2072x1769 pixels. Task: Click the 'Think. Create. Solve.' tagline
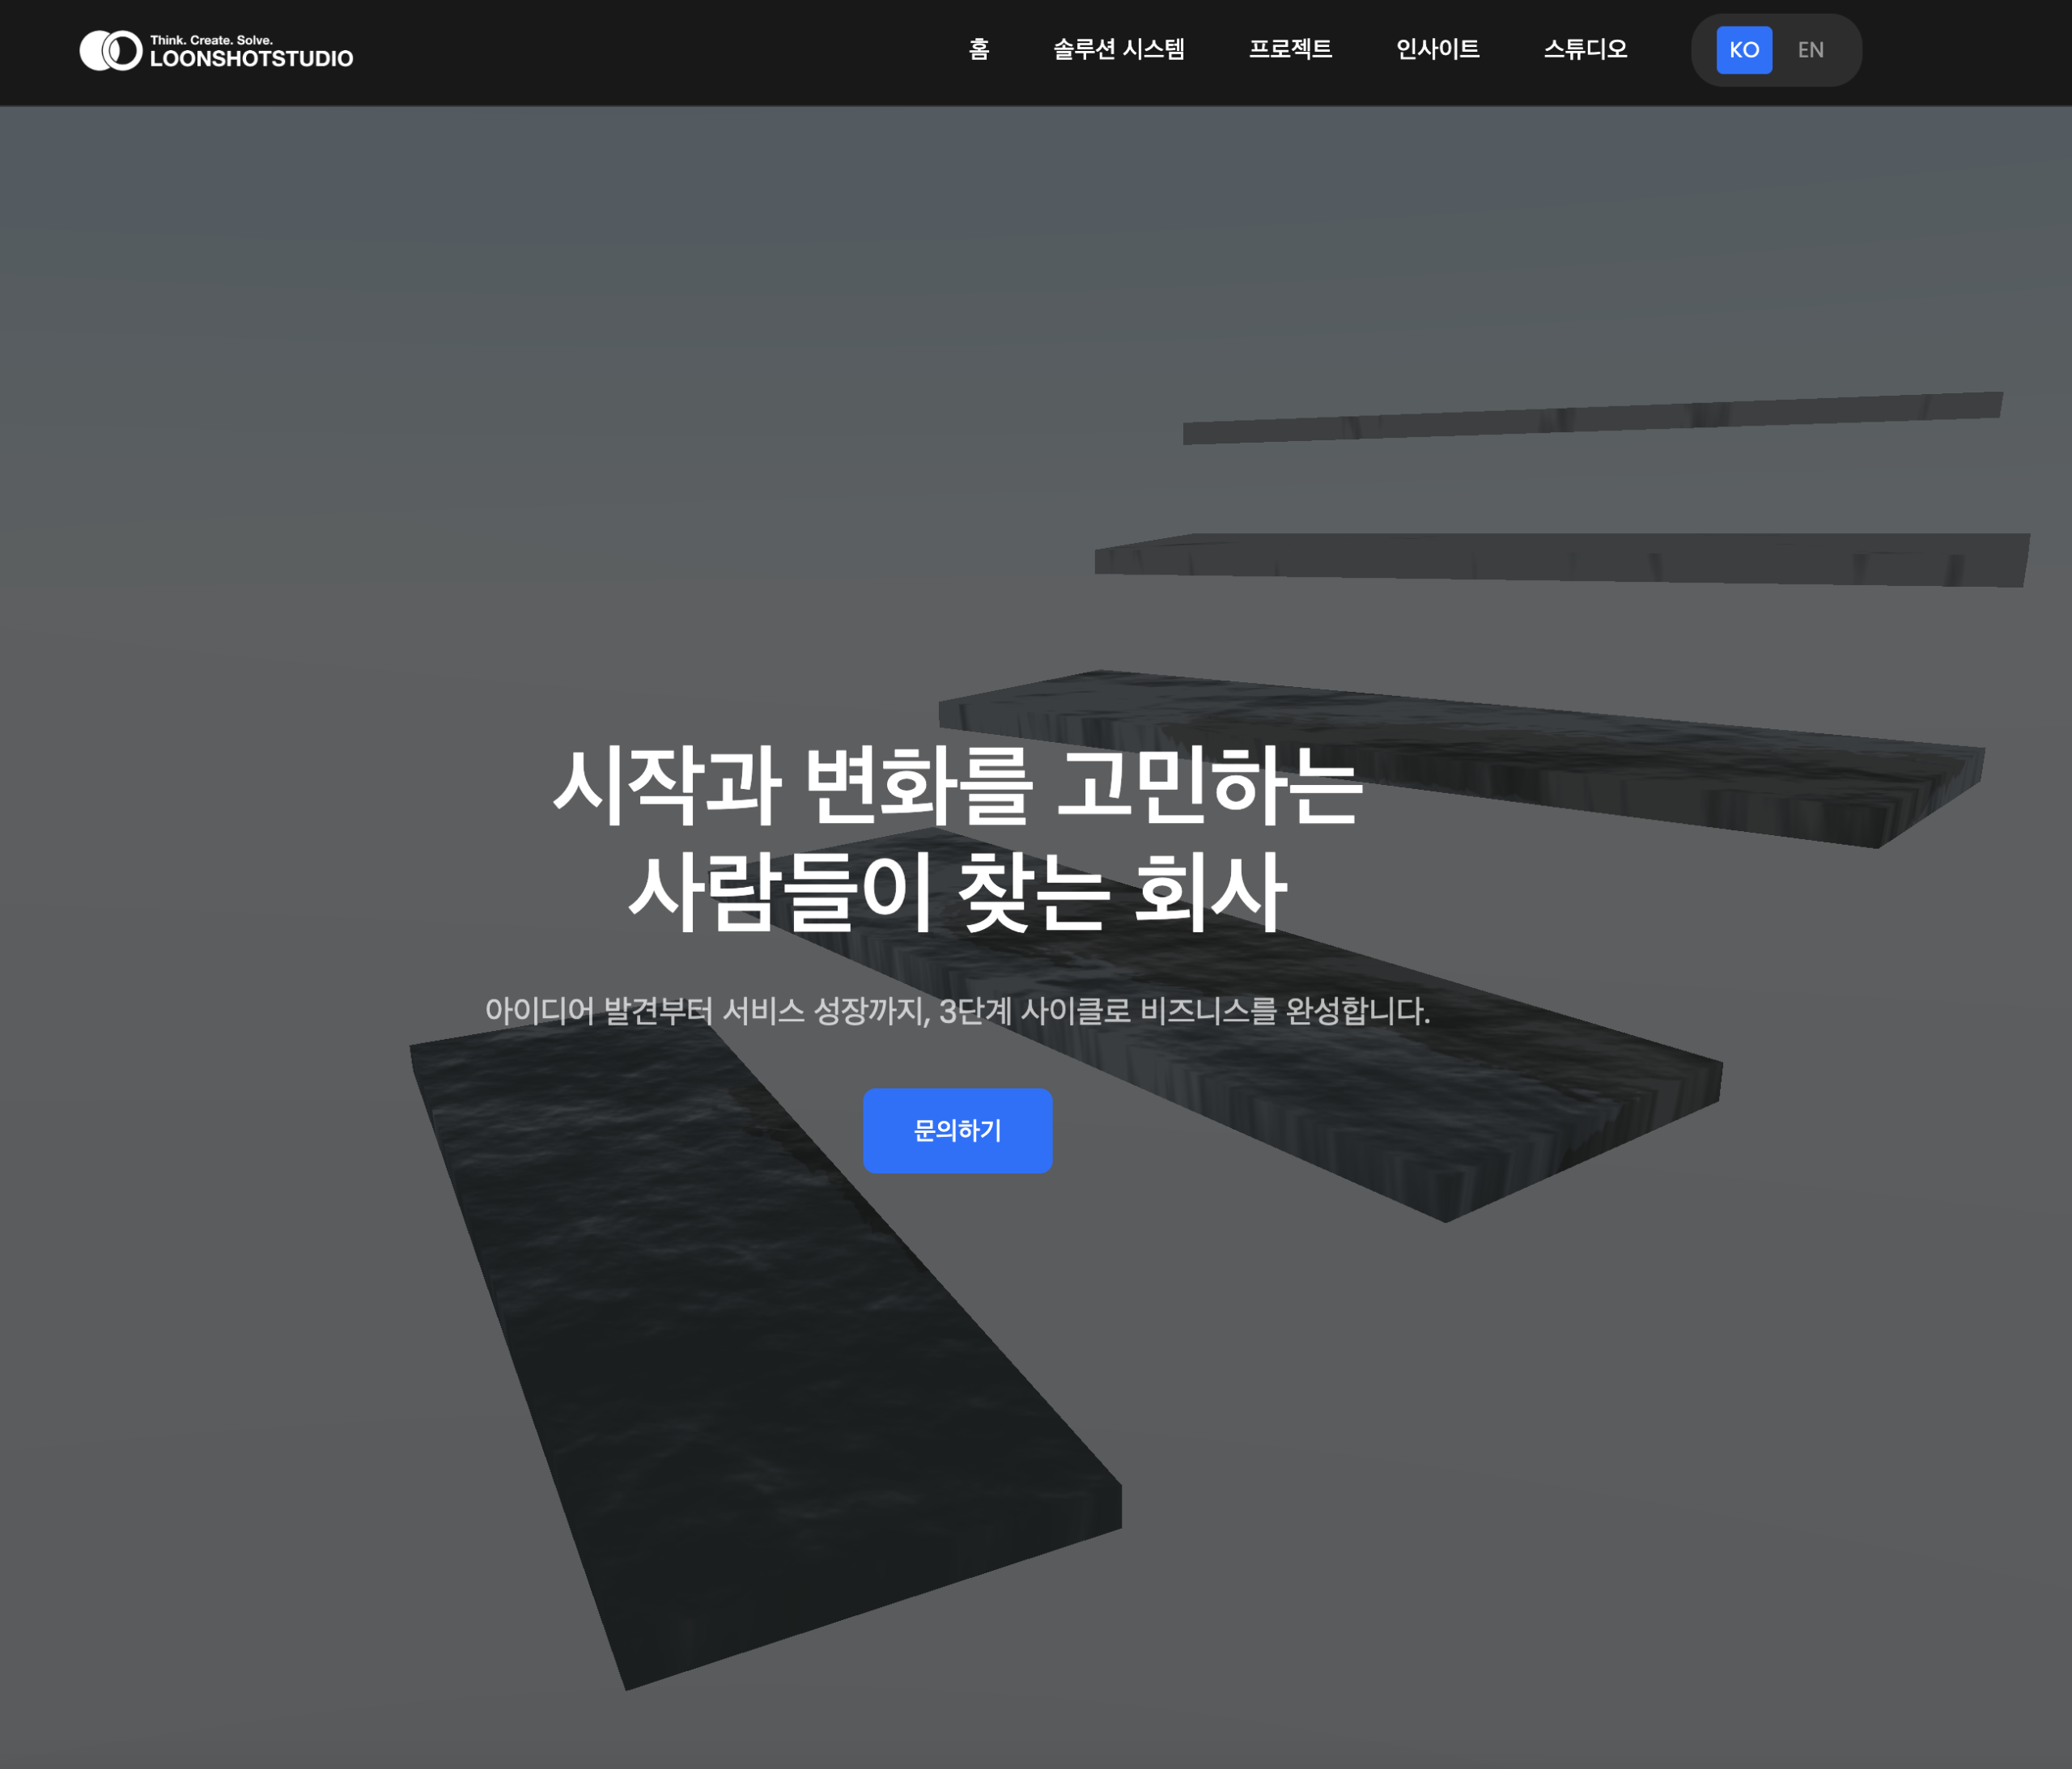point(211,40)
